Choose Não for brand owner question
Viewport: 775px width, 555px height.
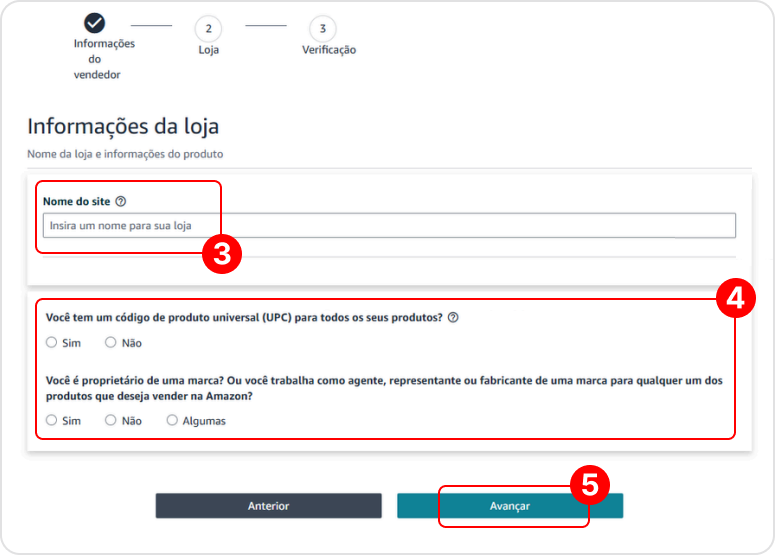(x=110, y=420)
